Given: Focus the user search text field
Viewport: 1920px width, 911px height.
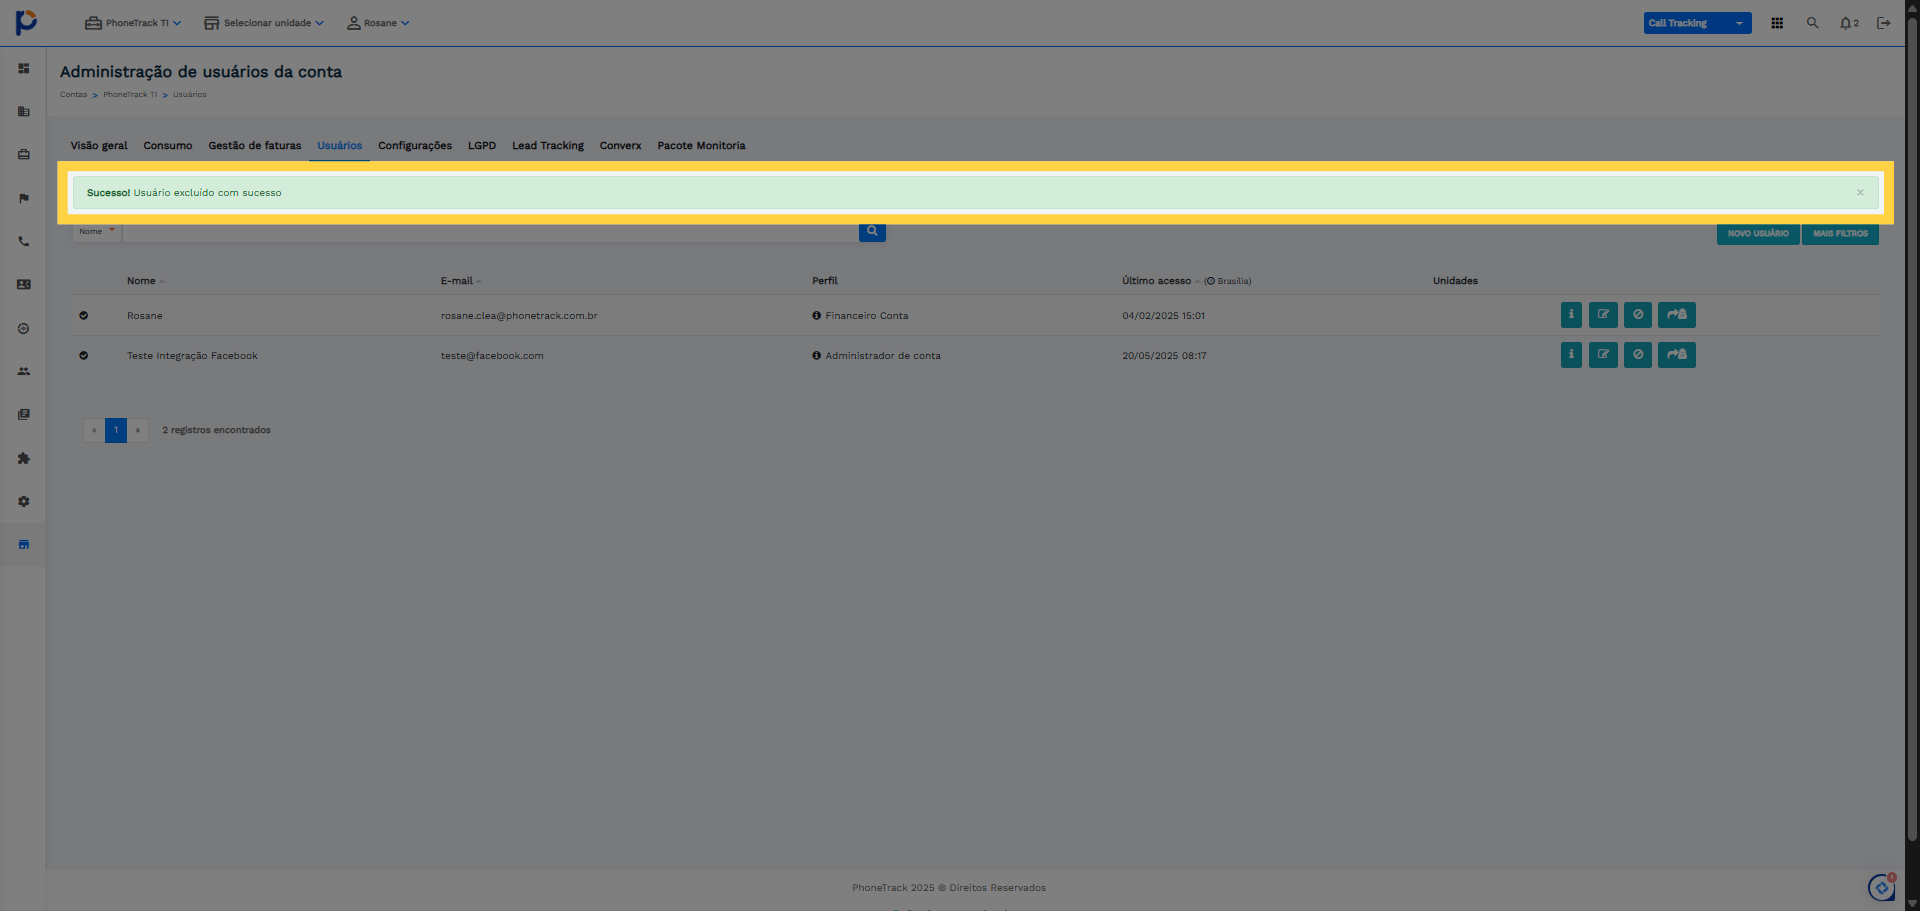Looking at the screenshot, I should coord(490,232).
